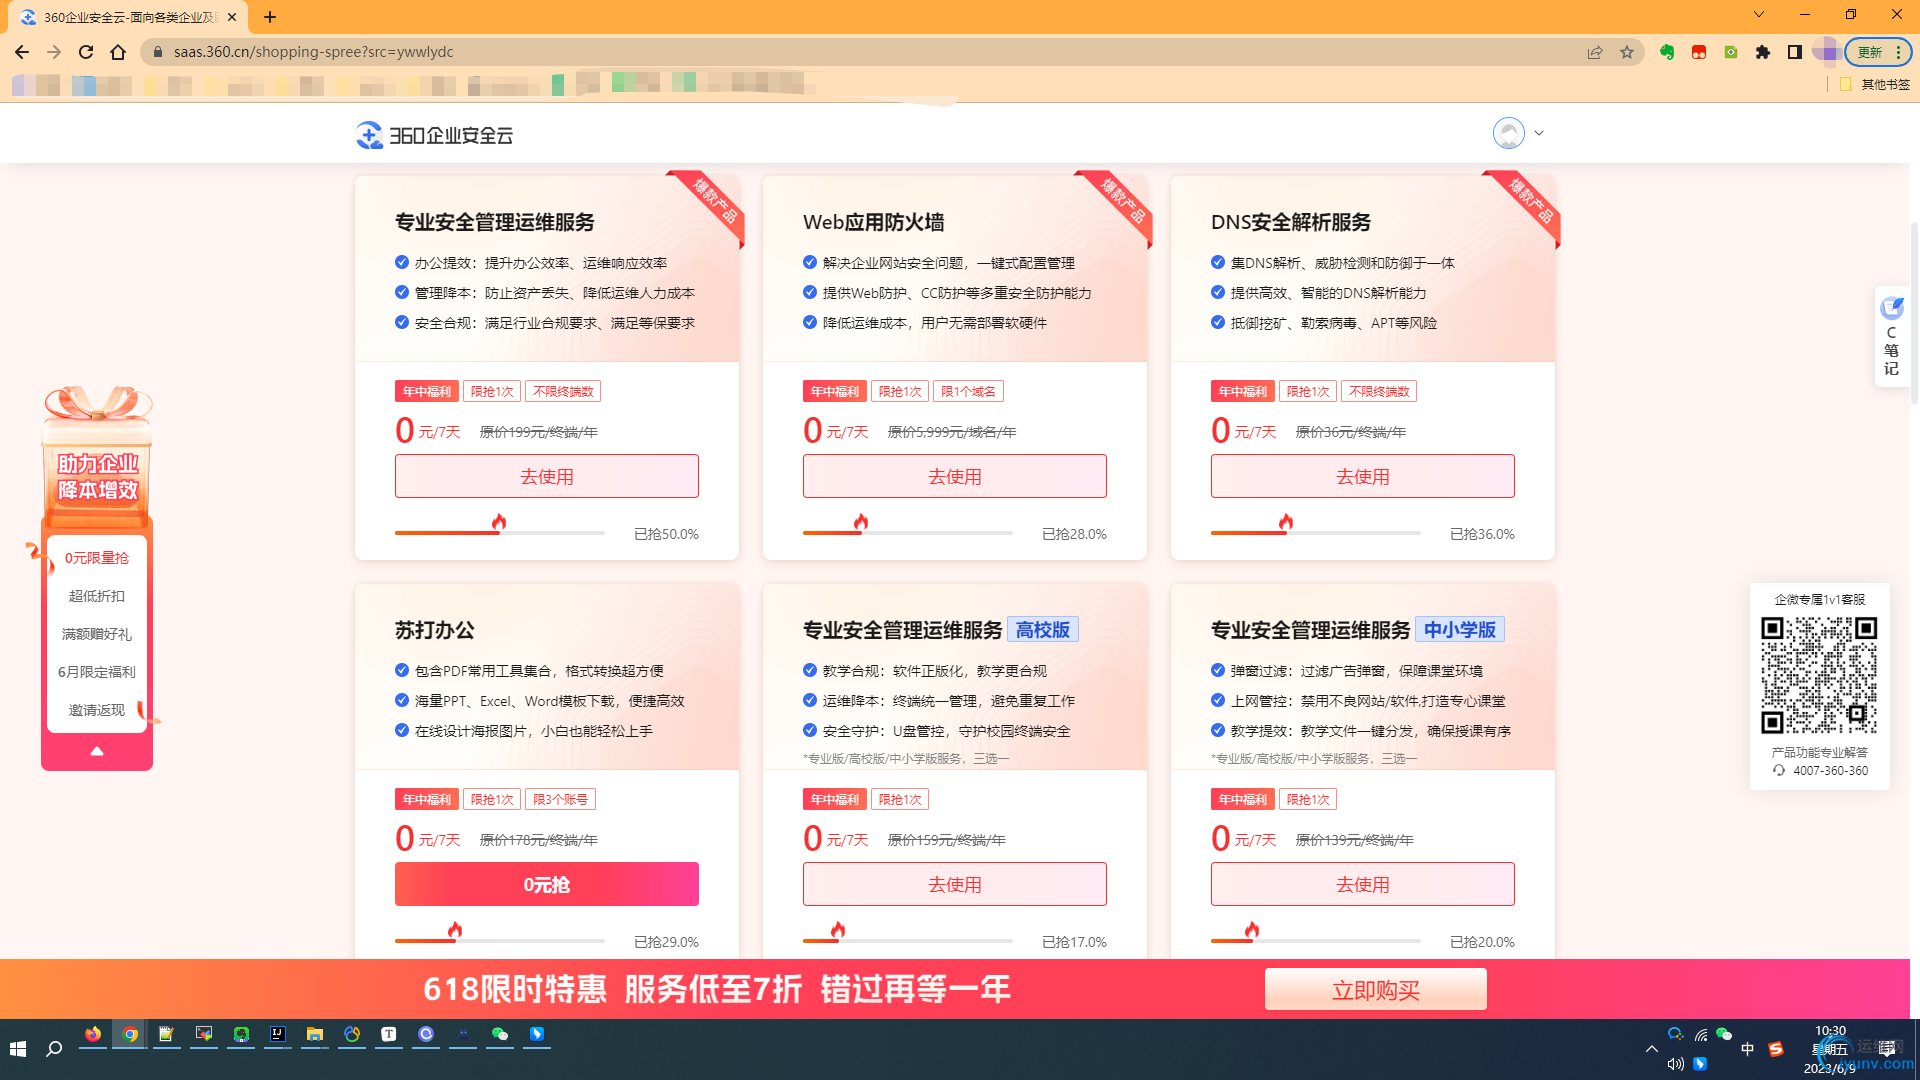Go back to the previous page
1920x1080 pixels.
22,52
